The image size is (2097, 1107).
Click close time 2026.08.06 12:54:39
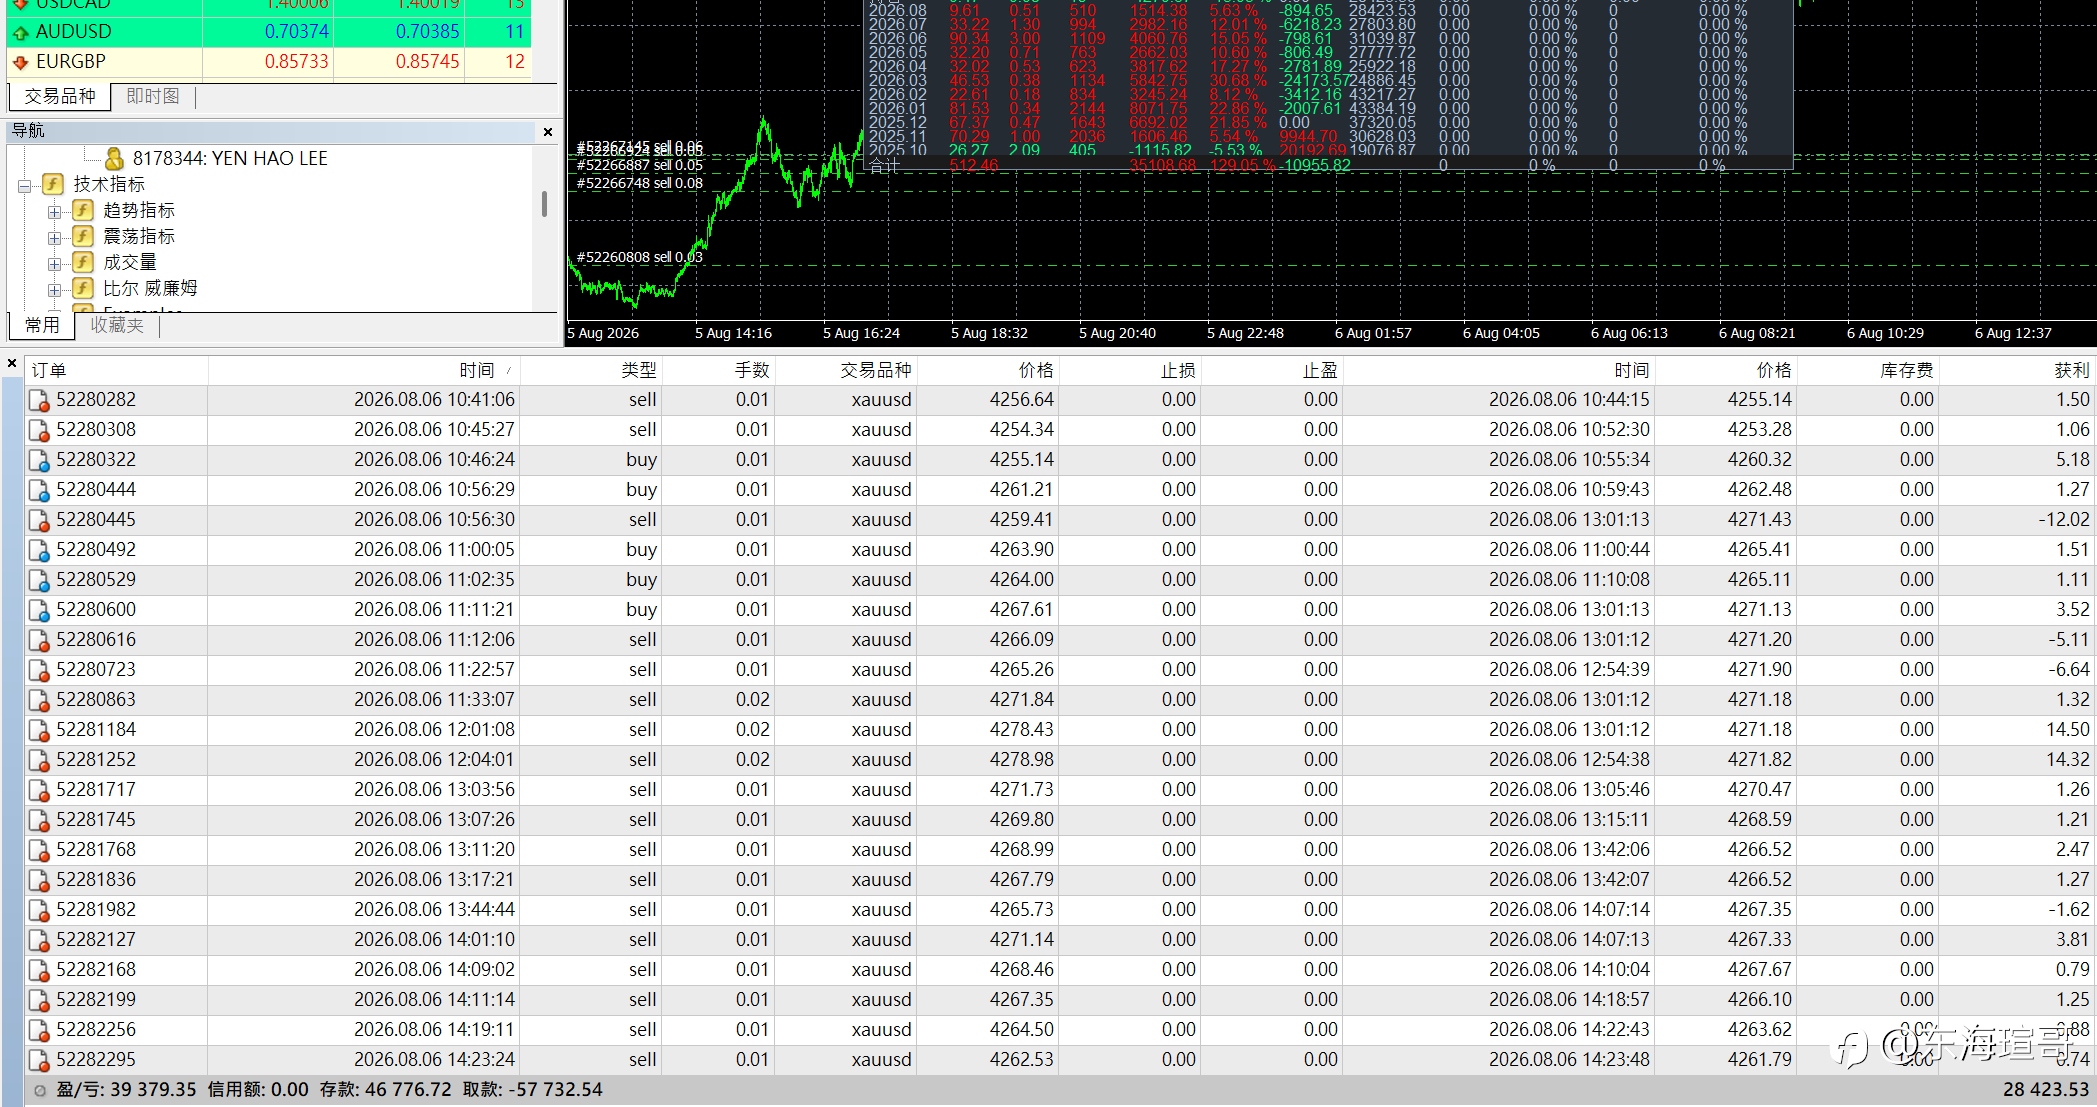1569,670
